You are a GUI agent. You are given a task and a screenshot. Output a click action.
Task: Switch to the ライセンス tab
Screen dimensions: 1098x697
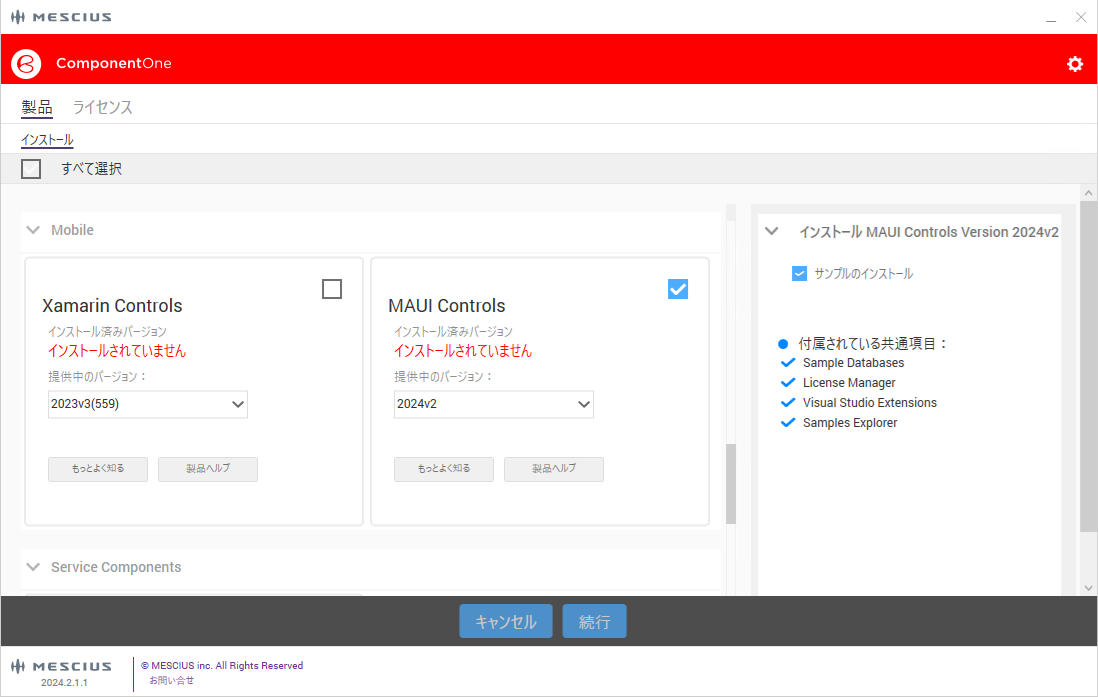coord(102,107)
